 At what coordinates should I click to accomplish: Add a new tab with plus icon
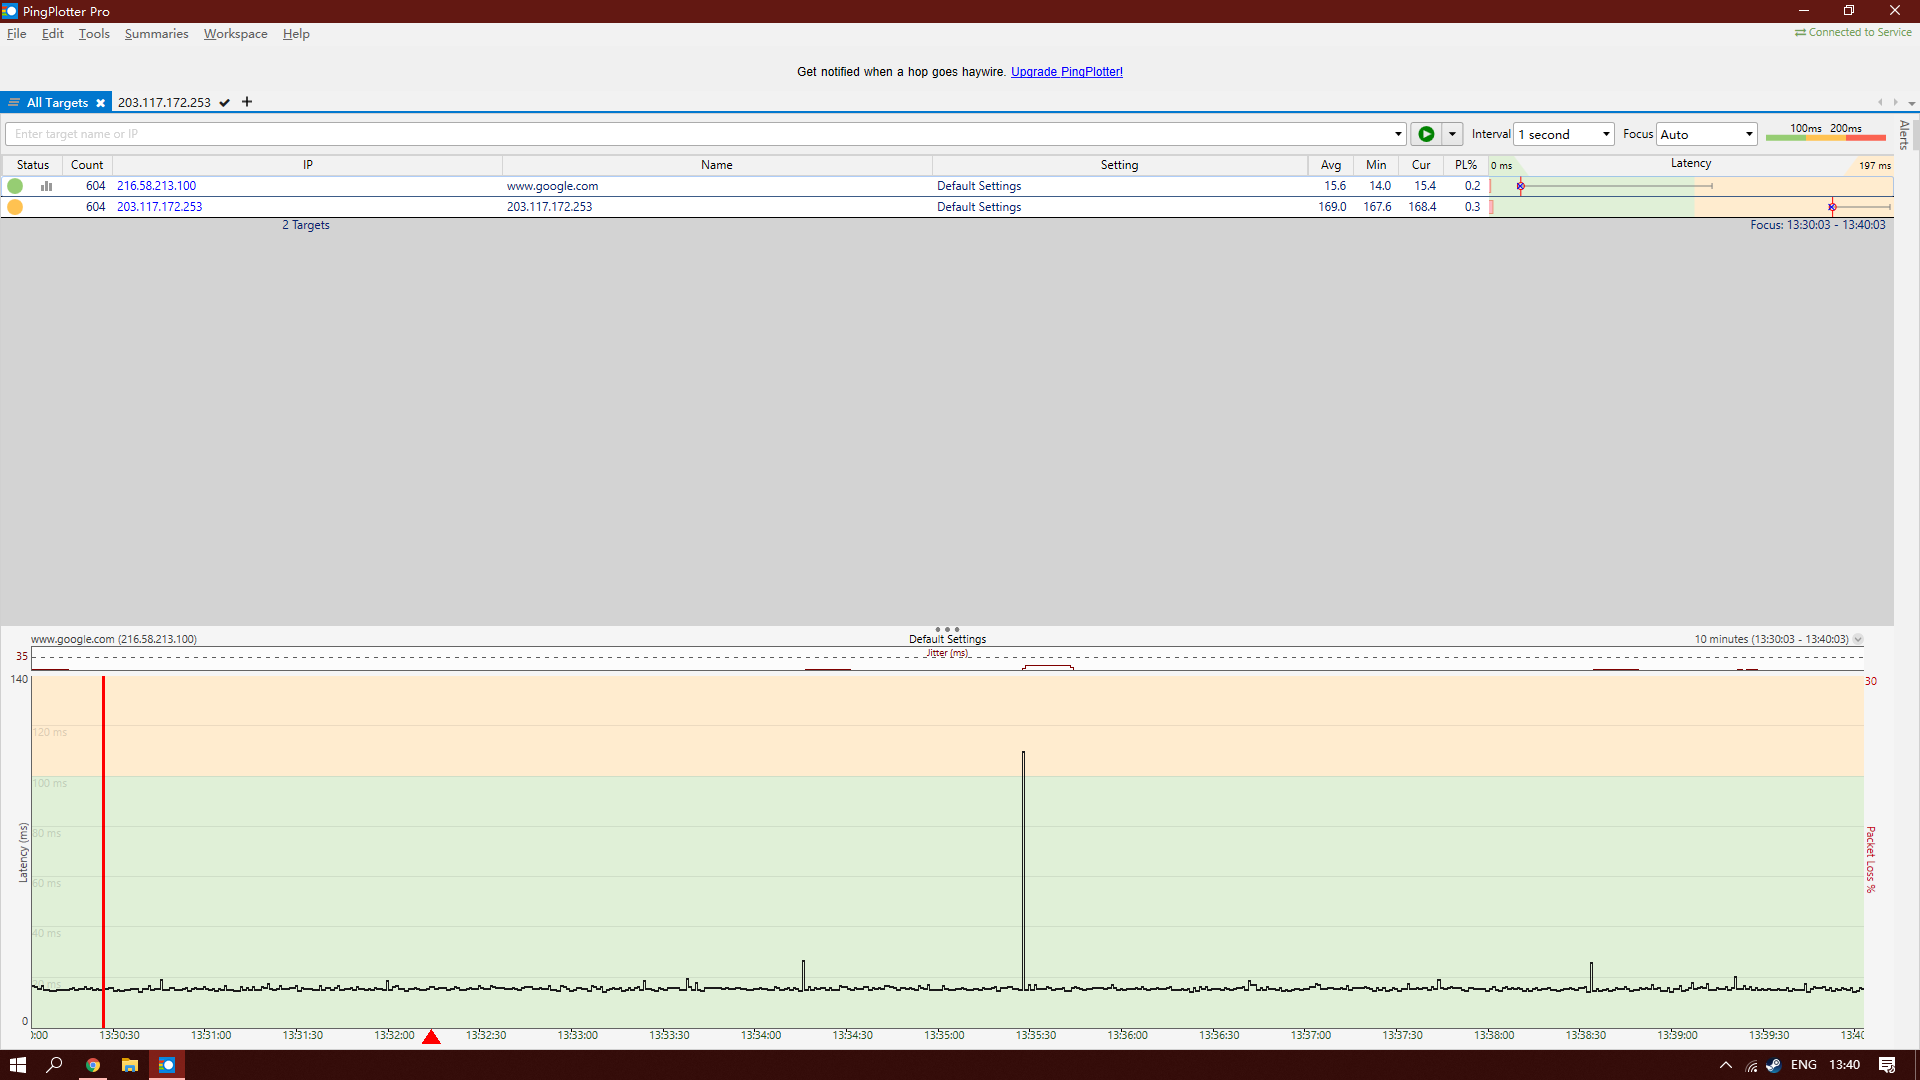click(247, 102)
